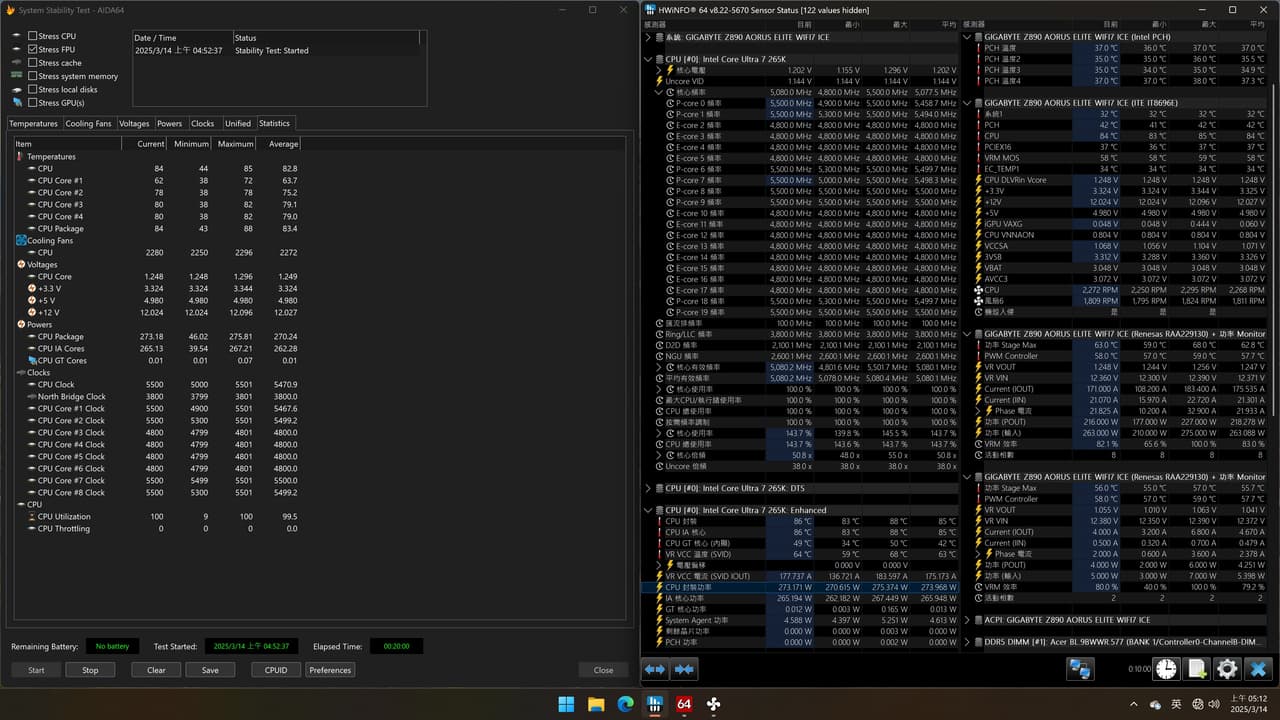Click the HWiNFO title bar app icon
The width and height of the screenshot is (1280, 720).
[x=650, y=9]
